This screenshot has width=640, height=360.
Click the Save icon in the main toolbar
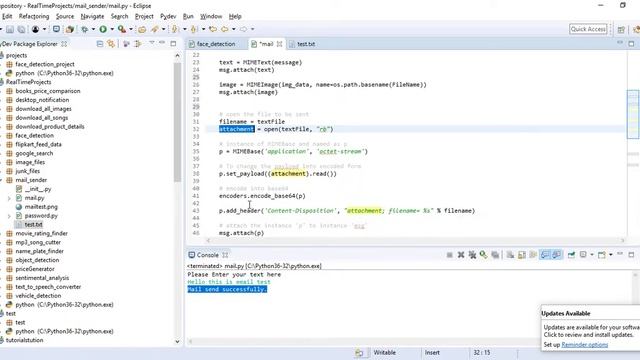point(10,29)
